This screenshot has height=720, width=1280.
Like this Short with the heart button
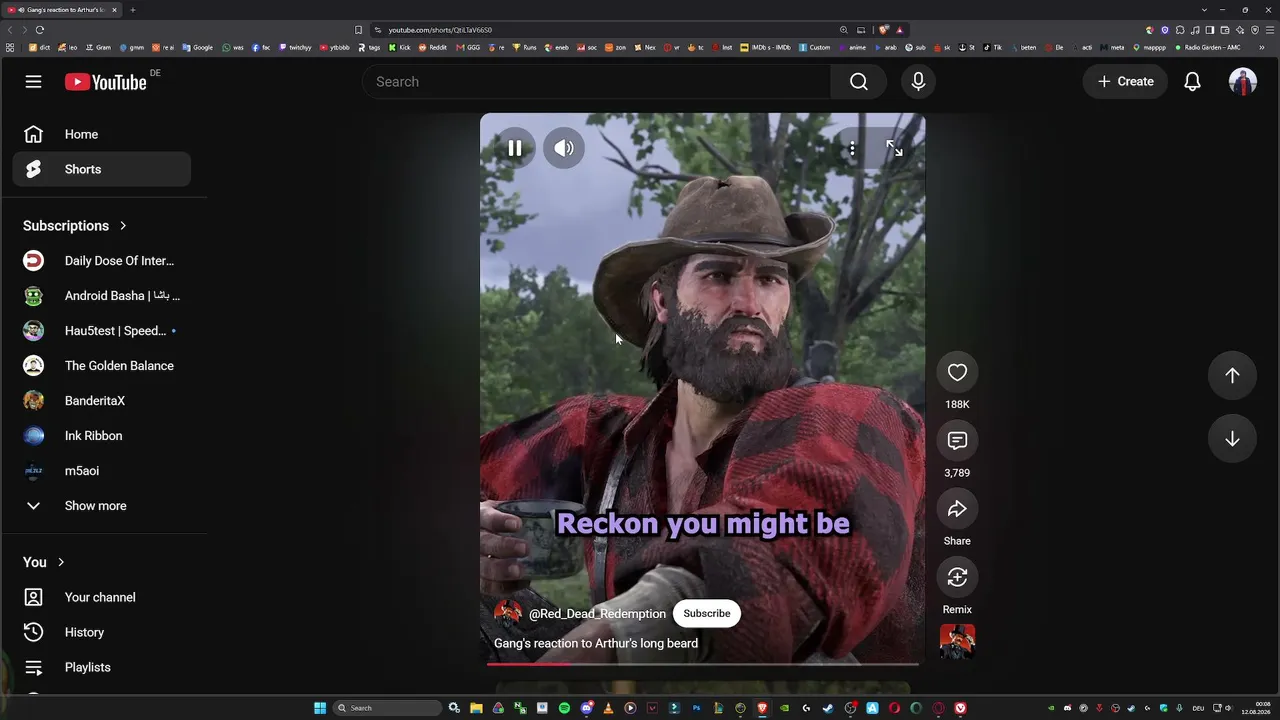(x=957, y=372)
